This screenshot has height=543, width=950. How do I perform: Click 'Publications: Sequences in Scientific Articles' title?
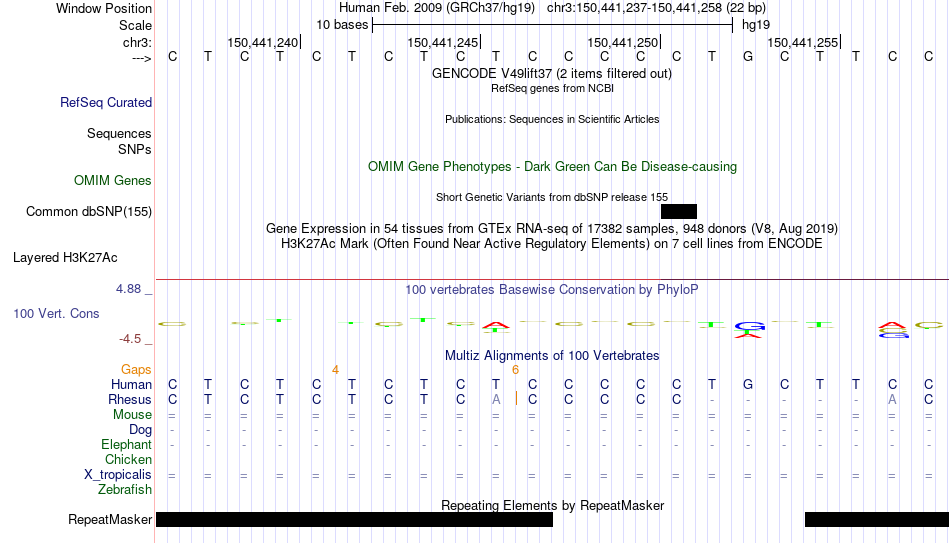[552, 119]
